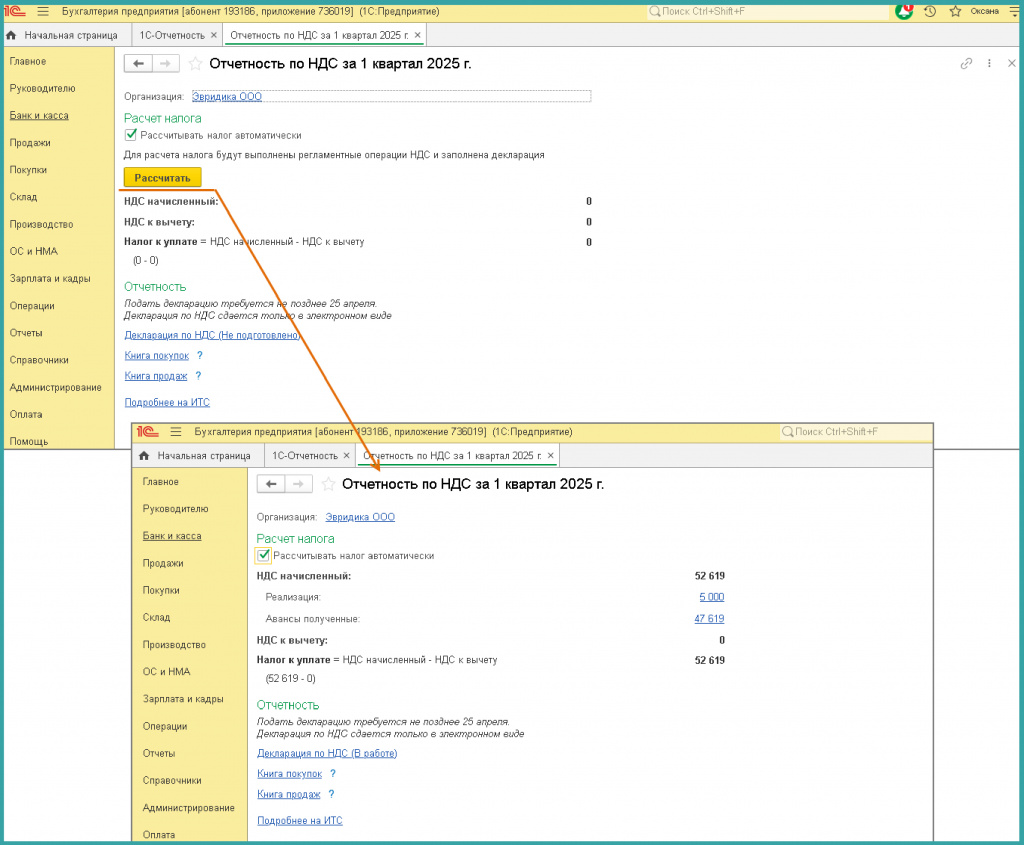The height and width of the screenshot is (845, 1024).
Task: Open 'Книга продаж' link in lower window
Action: click(x=289, y=794)
